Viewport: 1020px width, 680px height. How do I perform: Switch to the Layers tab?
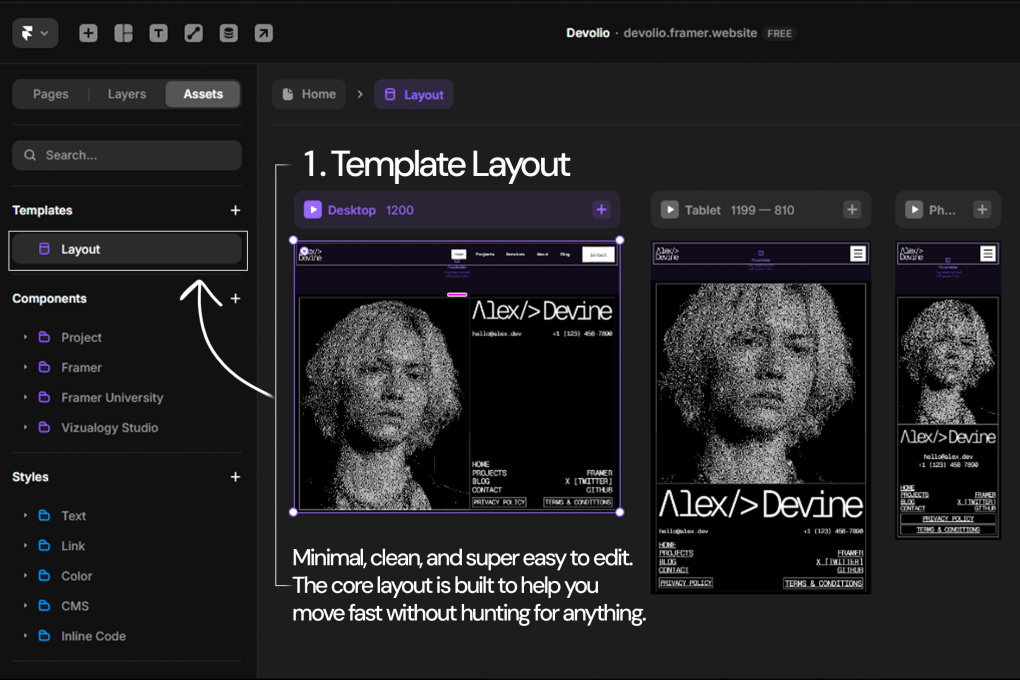[x=127, y=94]
